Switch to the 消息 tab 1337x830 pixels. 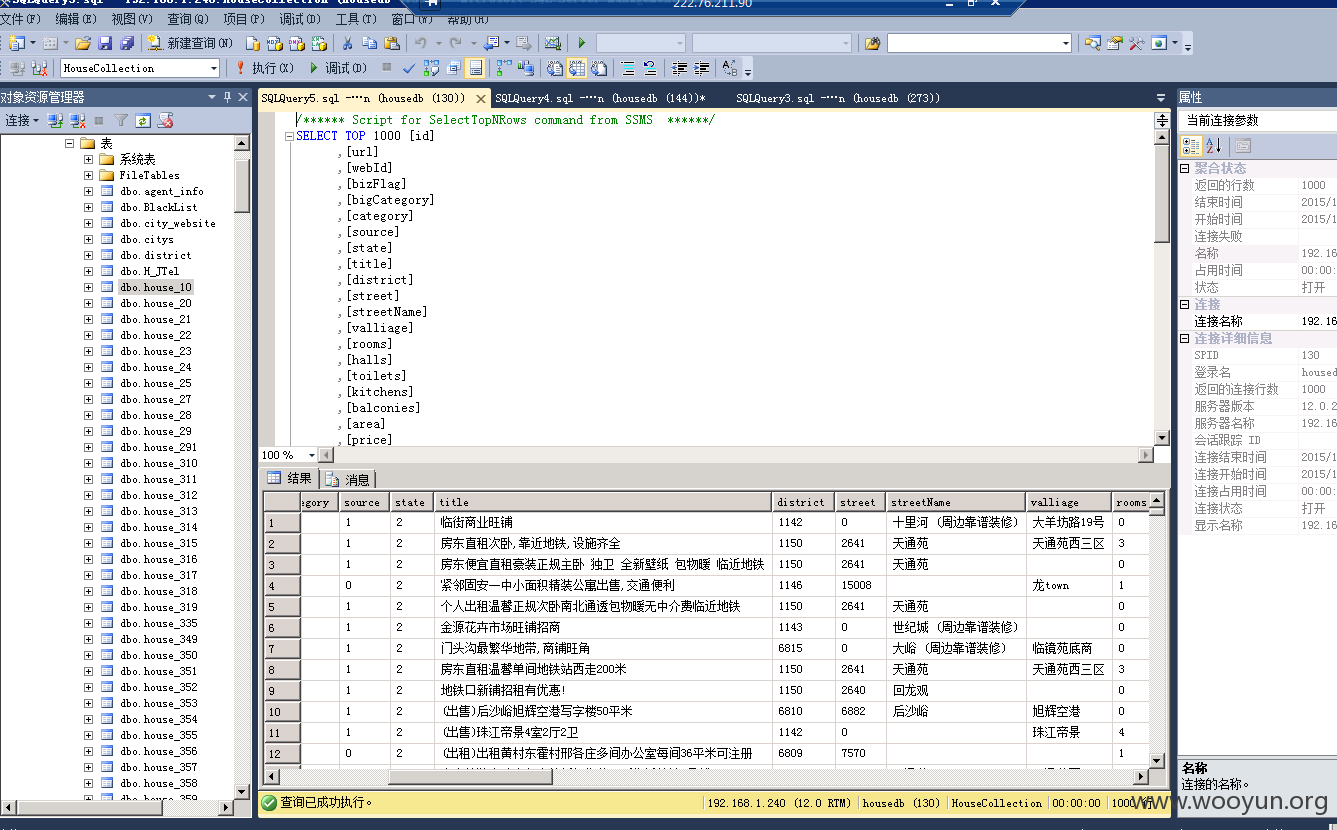[x=347, y=479]
